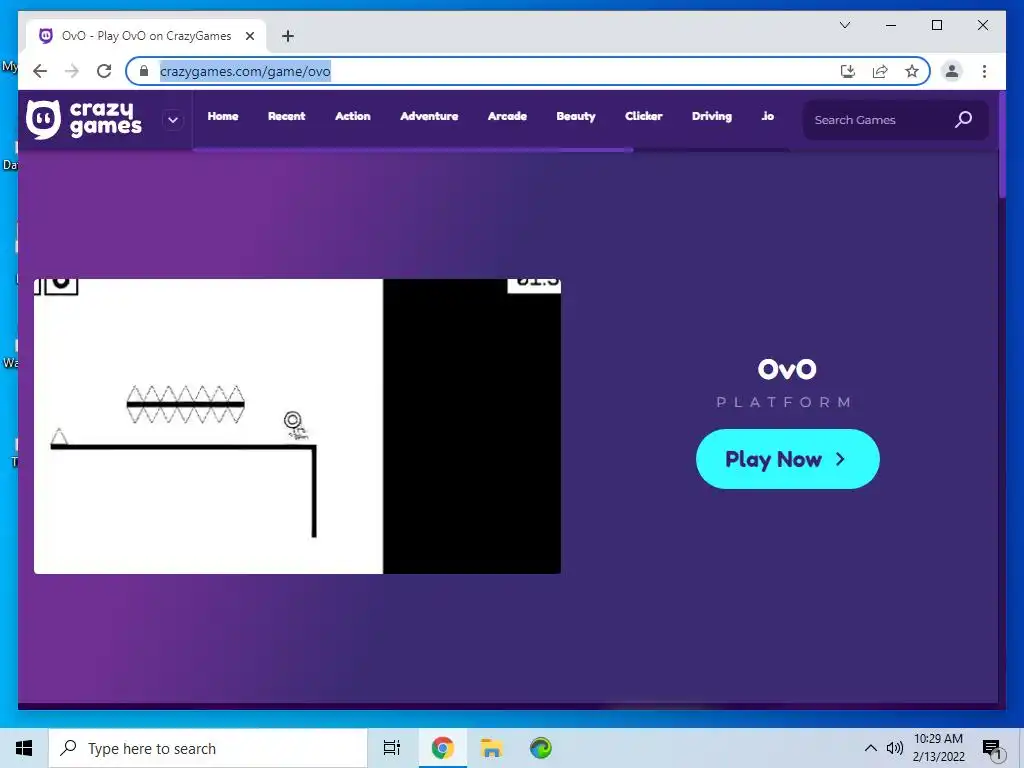Click the install app icon in address bar

pos(848,71)
